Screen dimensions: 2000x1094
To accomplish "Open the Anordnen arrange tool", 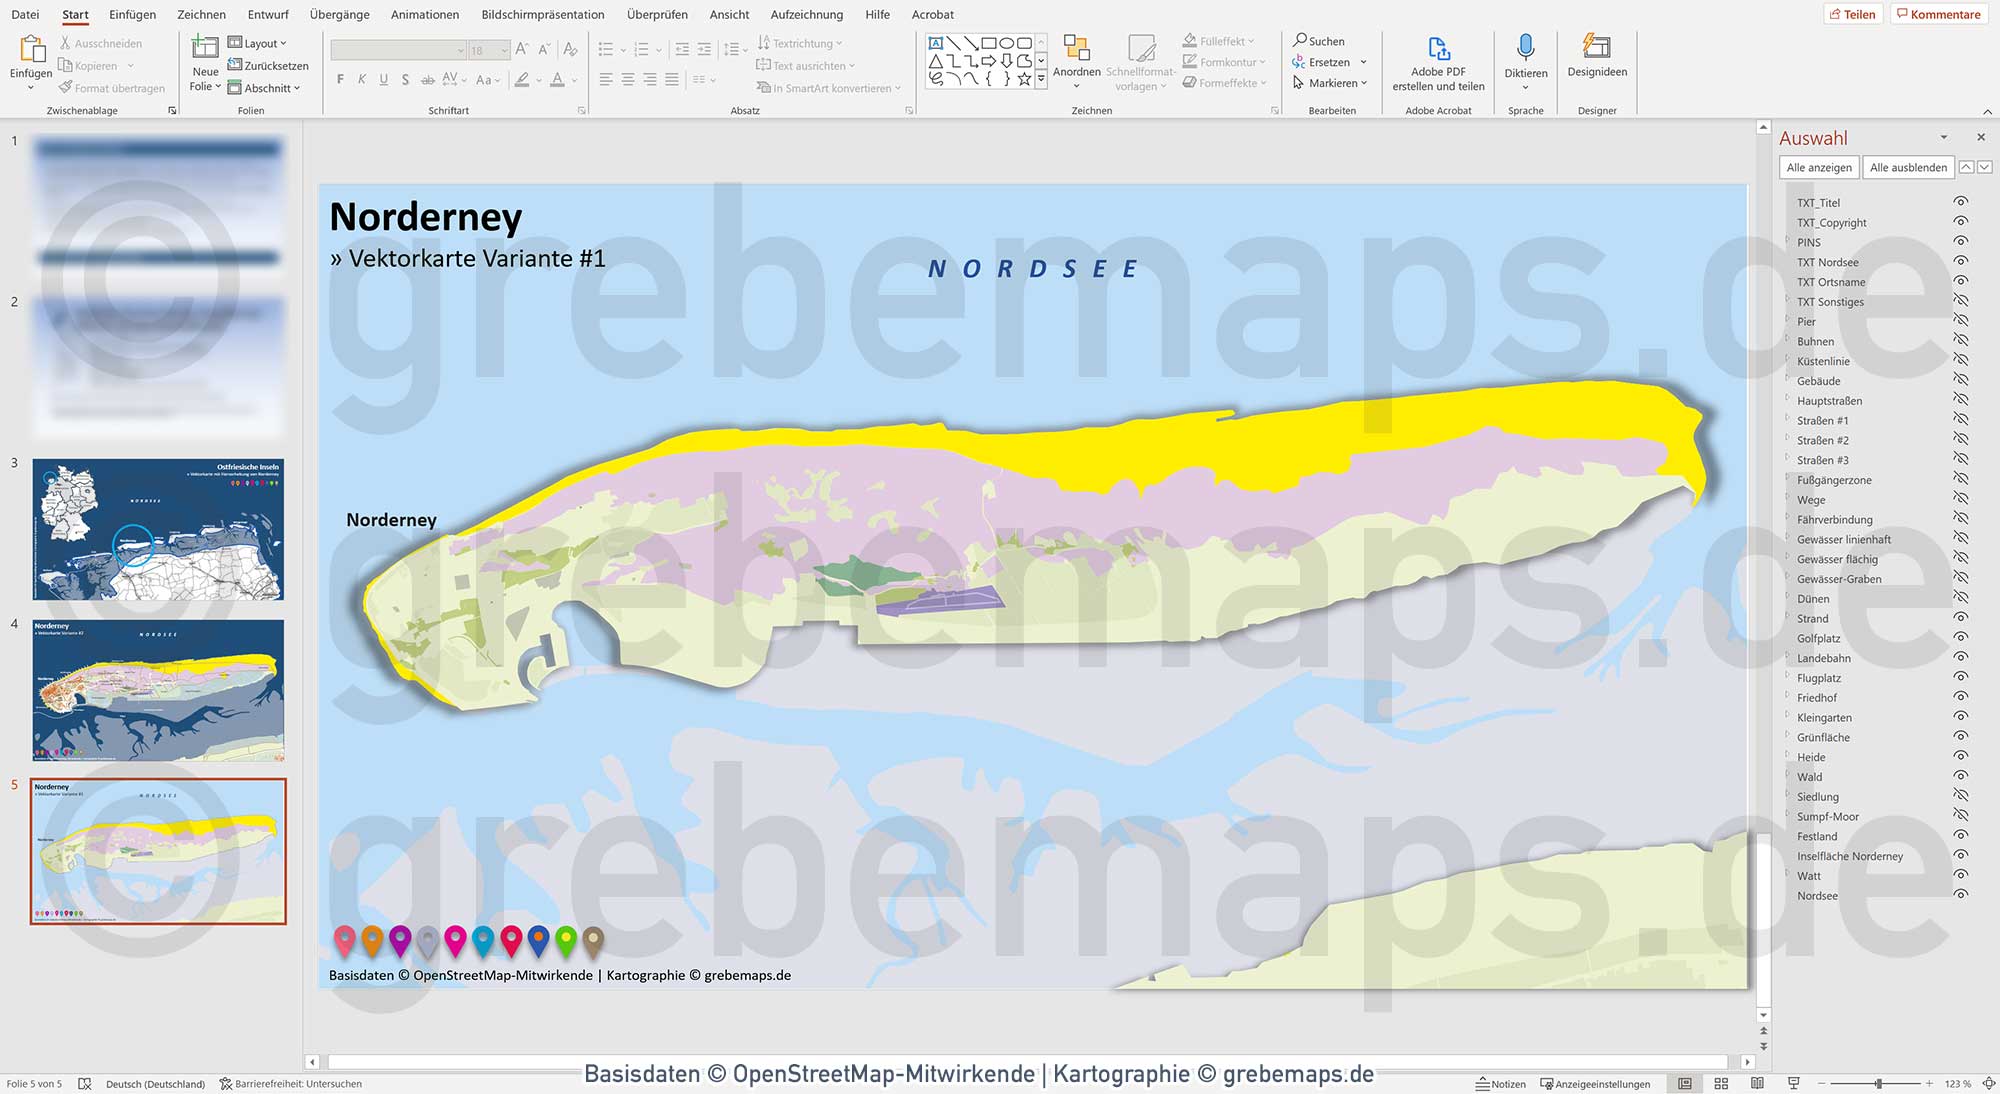I will (x=1077, y=60).
